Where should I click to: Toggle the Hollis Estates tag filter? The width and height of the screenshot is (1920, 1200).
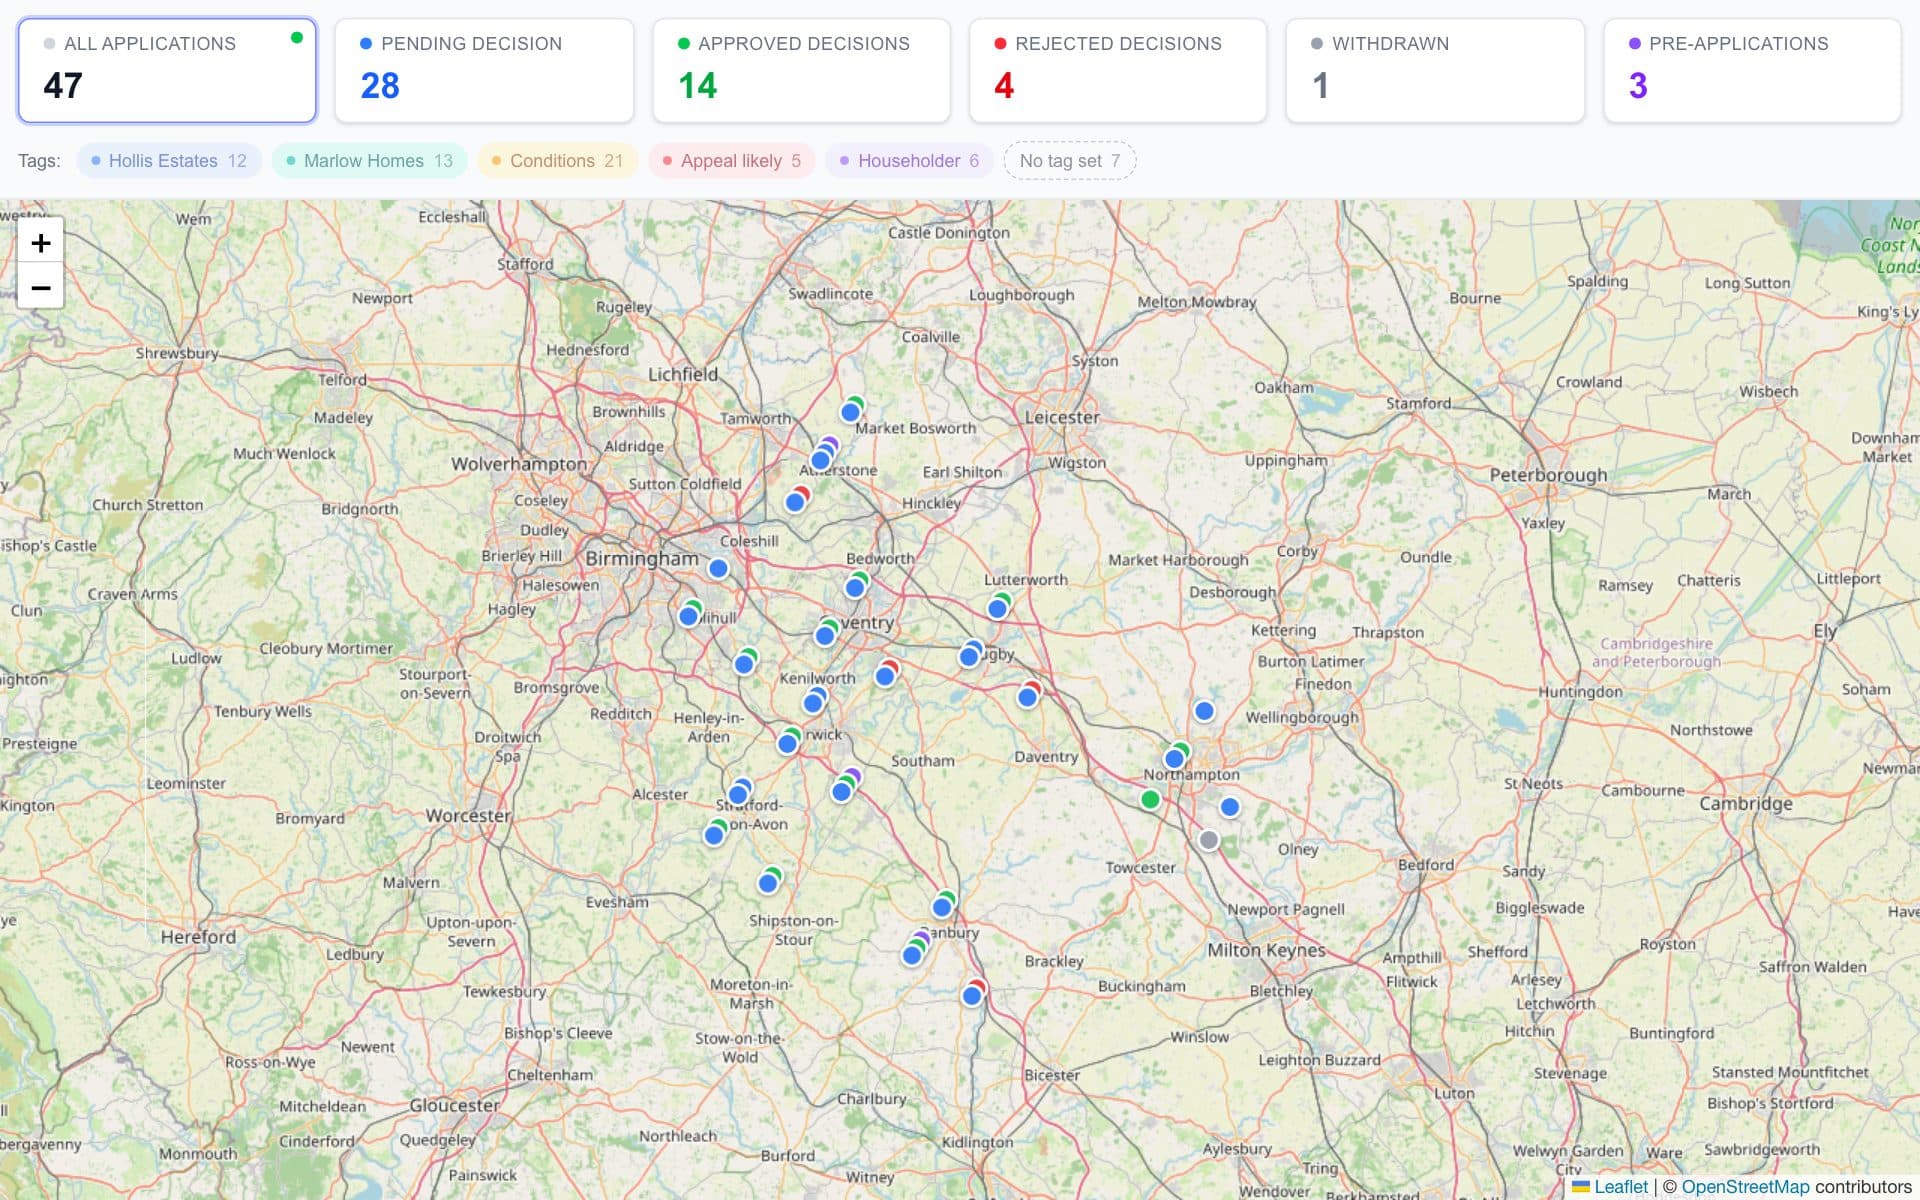(x=169, y=161)
